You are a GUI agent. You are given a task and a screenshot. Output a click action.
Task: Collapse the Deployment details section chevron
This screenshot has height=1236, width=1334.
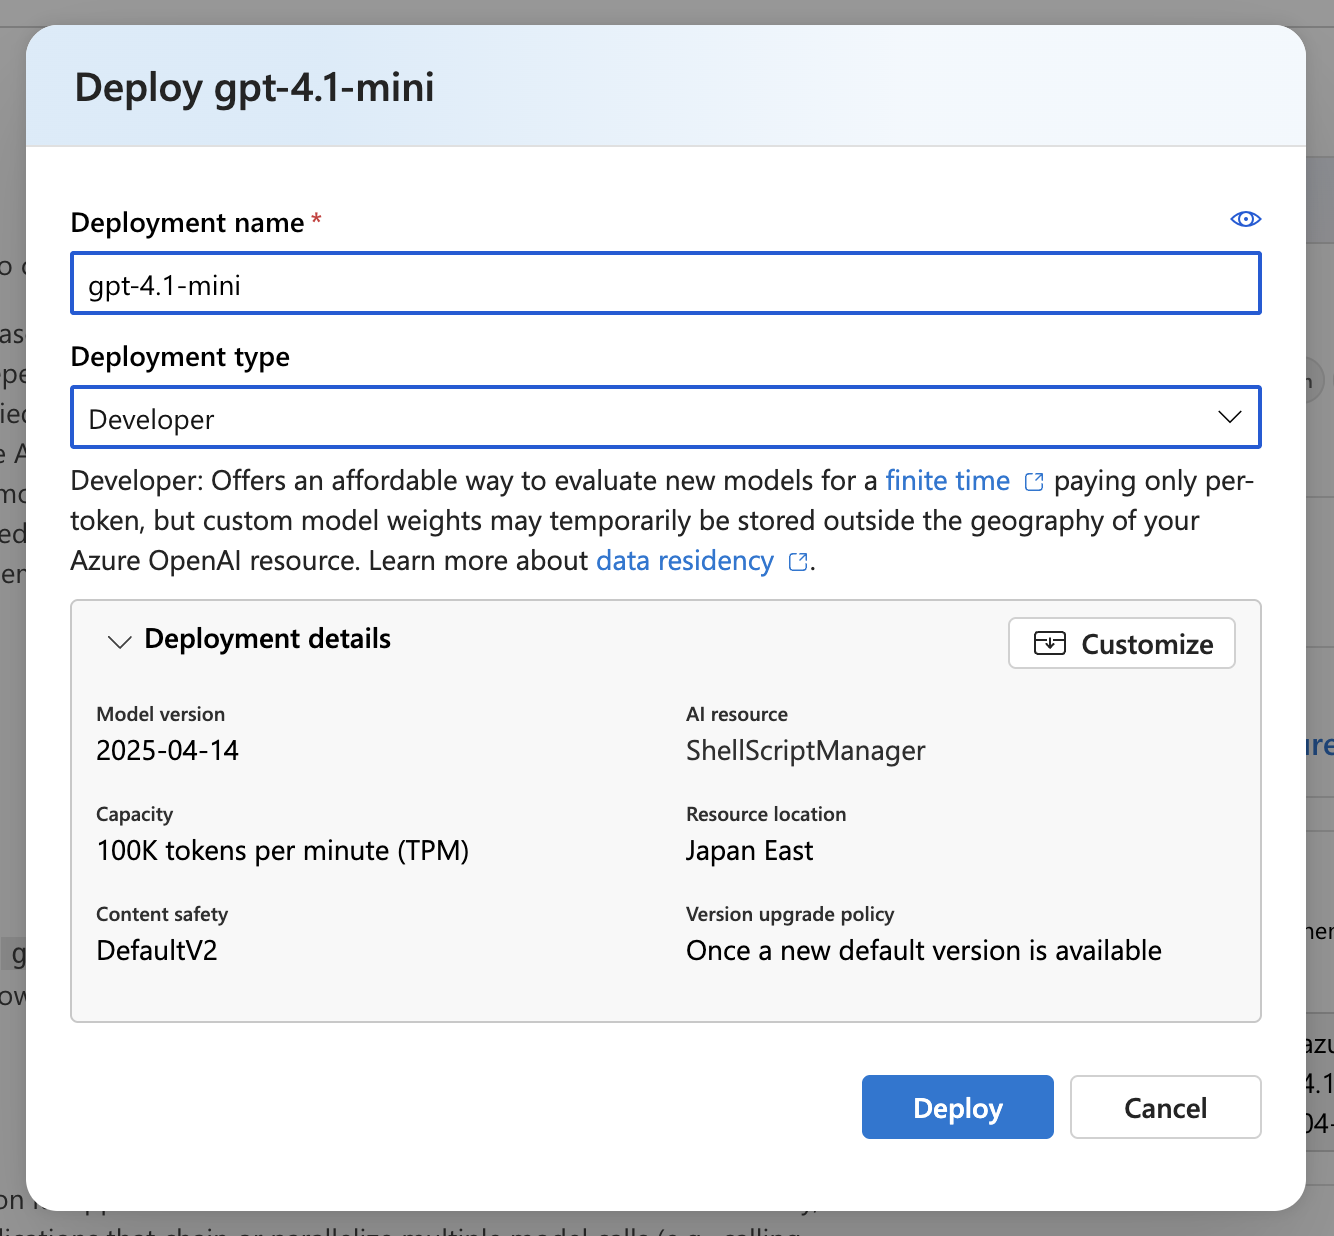[x=119, y=641]
